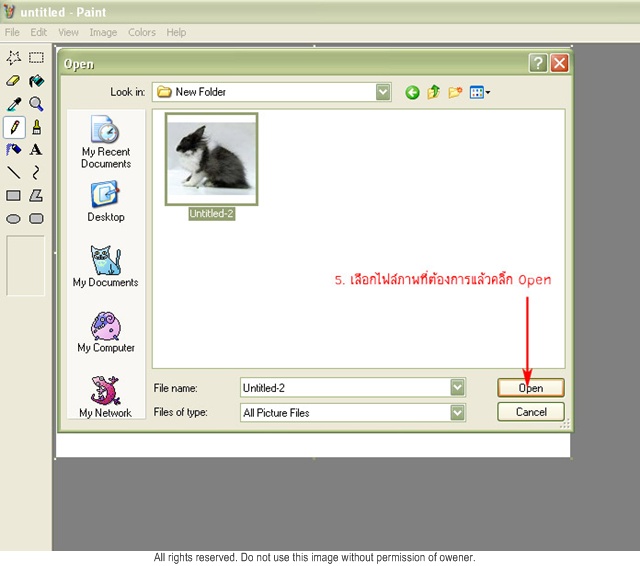Image resolution: width=640 pixels, height=566 pixels.
Task: Click the Up One Level folder icon
Action: (433, 92)
